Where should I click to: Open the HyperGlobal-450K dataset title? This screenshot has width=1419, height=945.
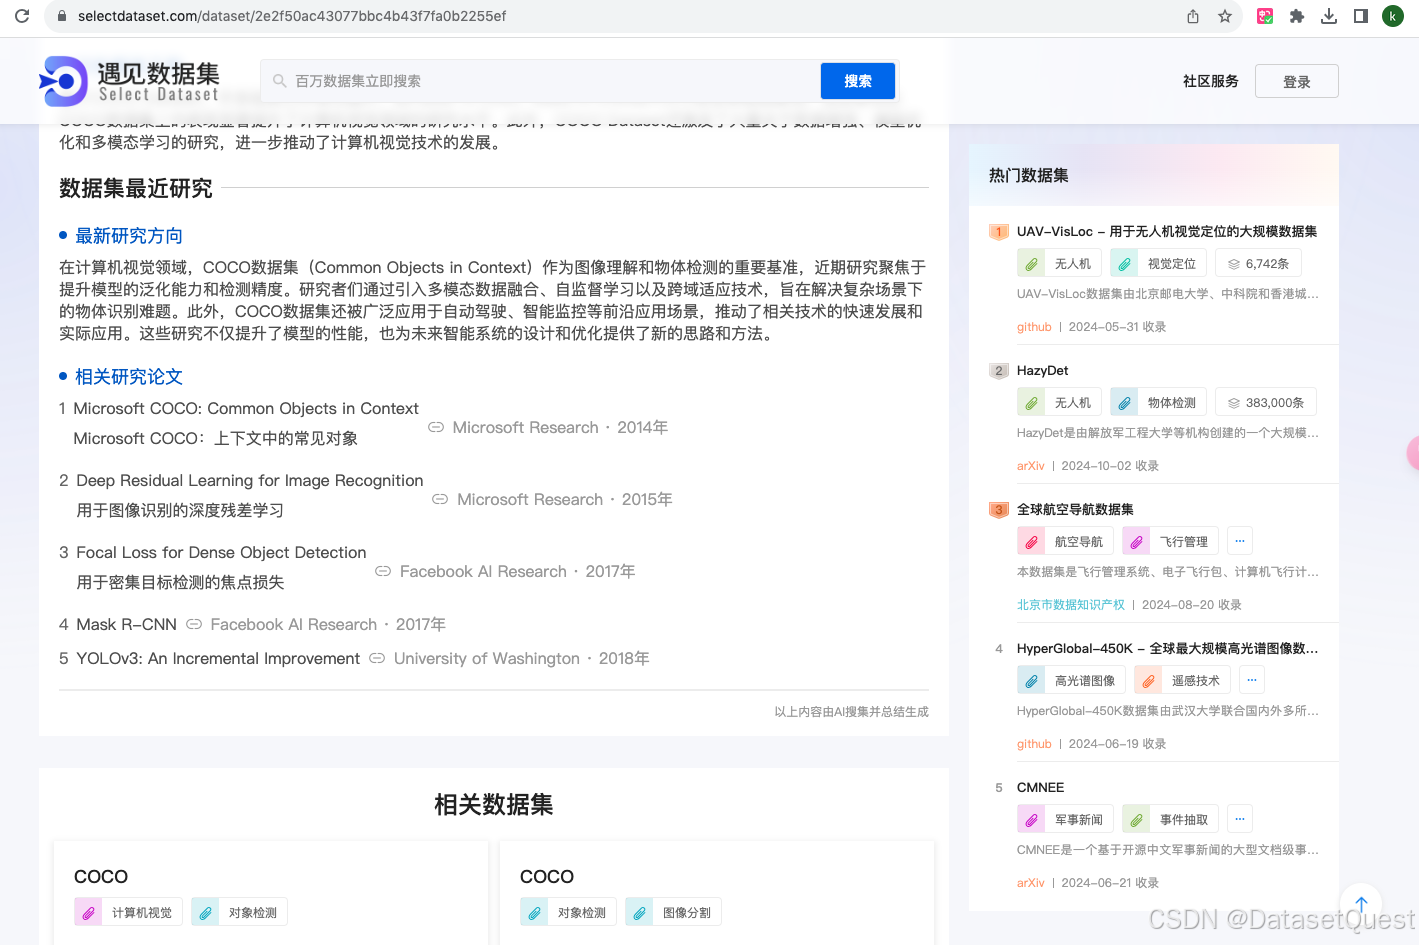1168,648
